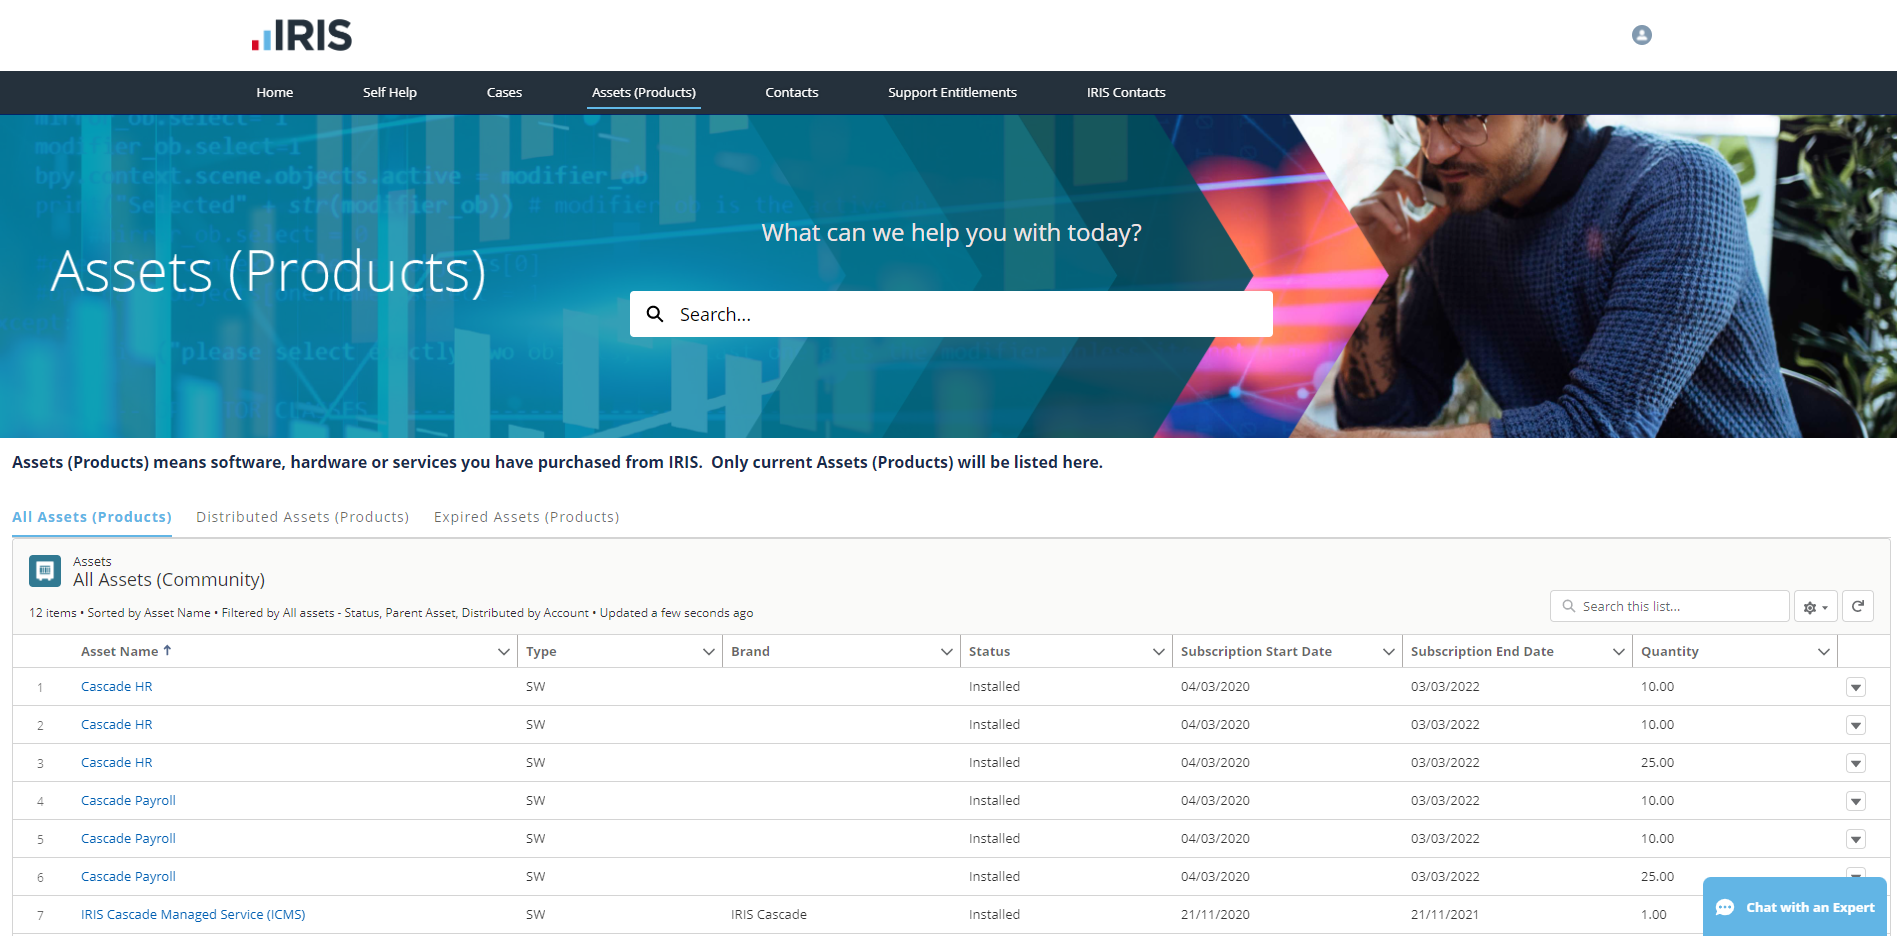1897x936 pixels.
Task: Click 25.00 quantity in row 3
Action: [1657, 762]
